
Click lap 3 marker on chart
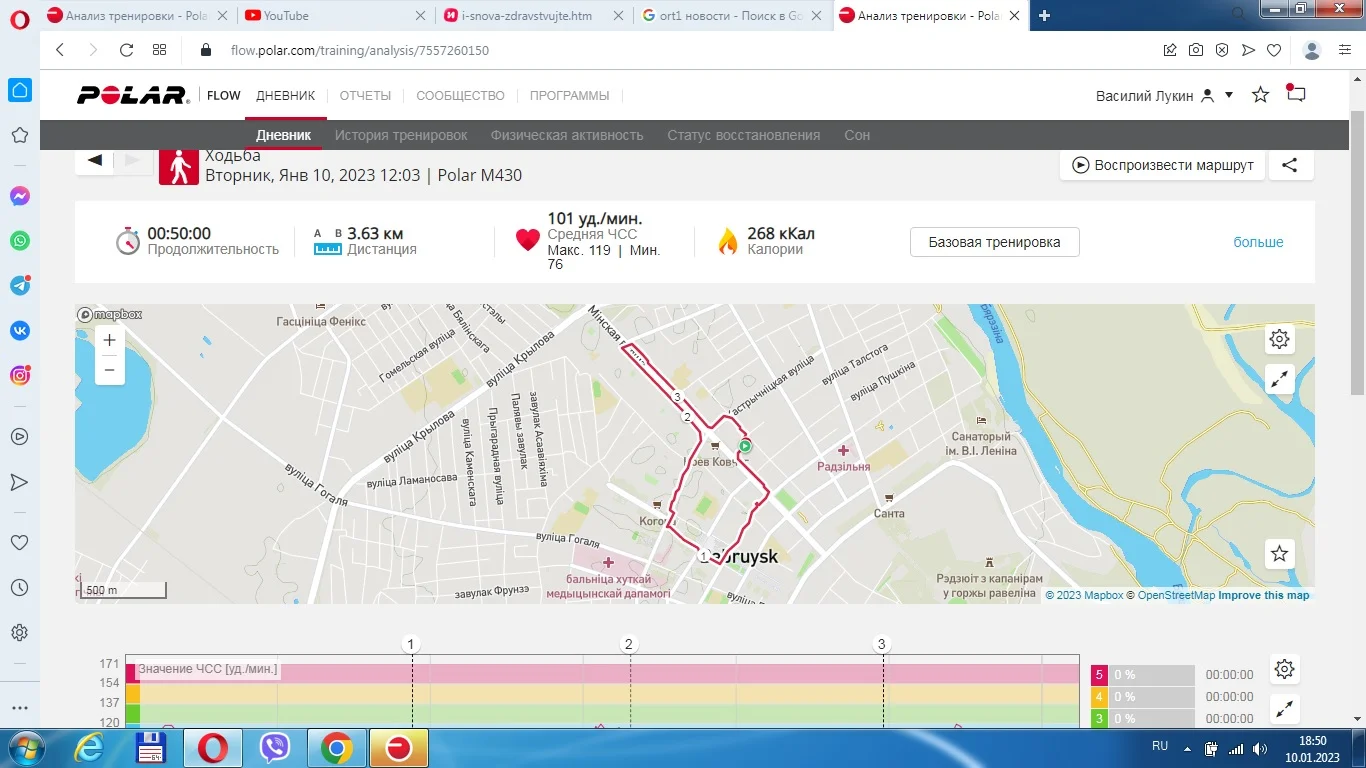pos(882,644)
